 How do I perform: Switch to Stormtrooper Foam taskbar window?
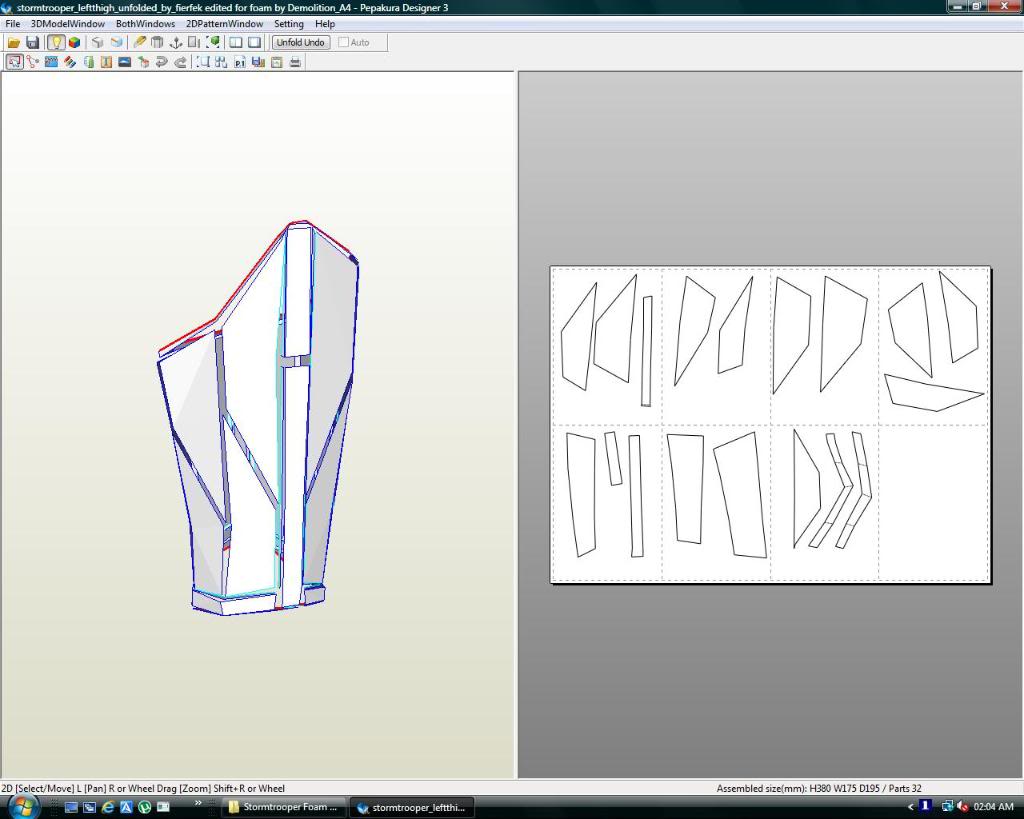(x=283, y=807)
